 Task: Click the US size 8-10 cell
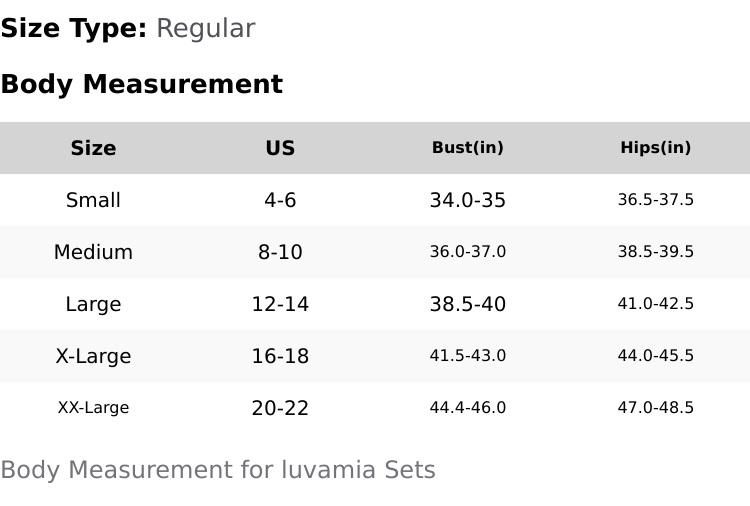pos(280,252)
